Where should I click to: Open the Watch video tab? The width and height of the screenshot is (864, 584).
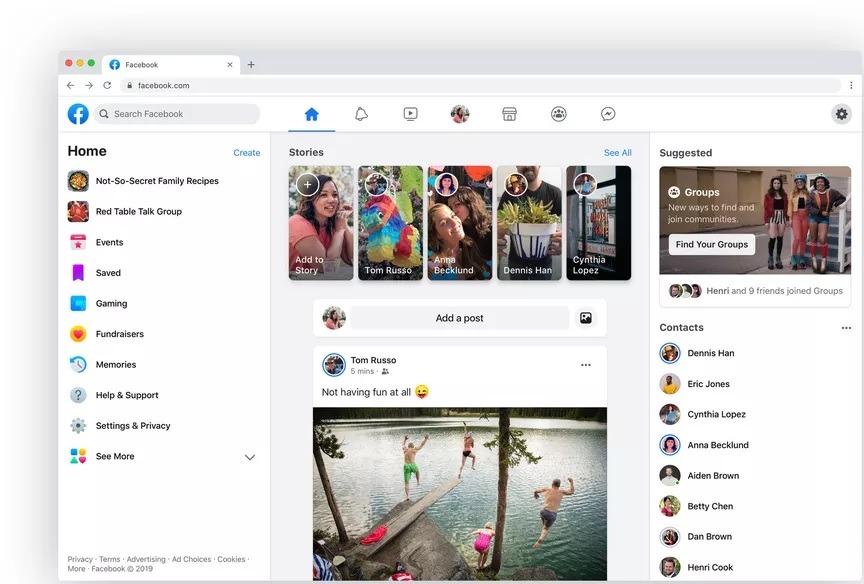coord(411,114)
